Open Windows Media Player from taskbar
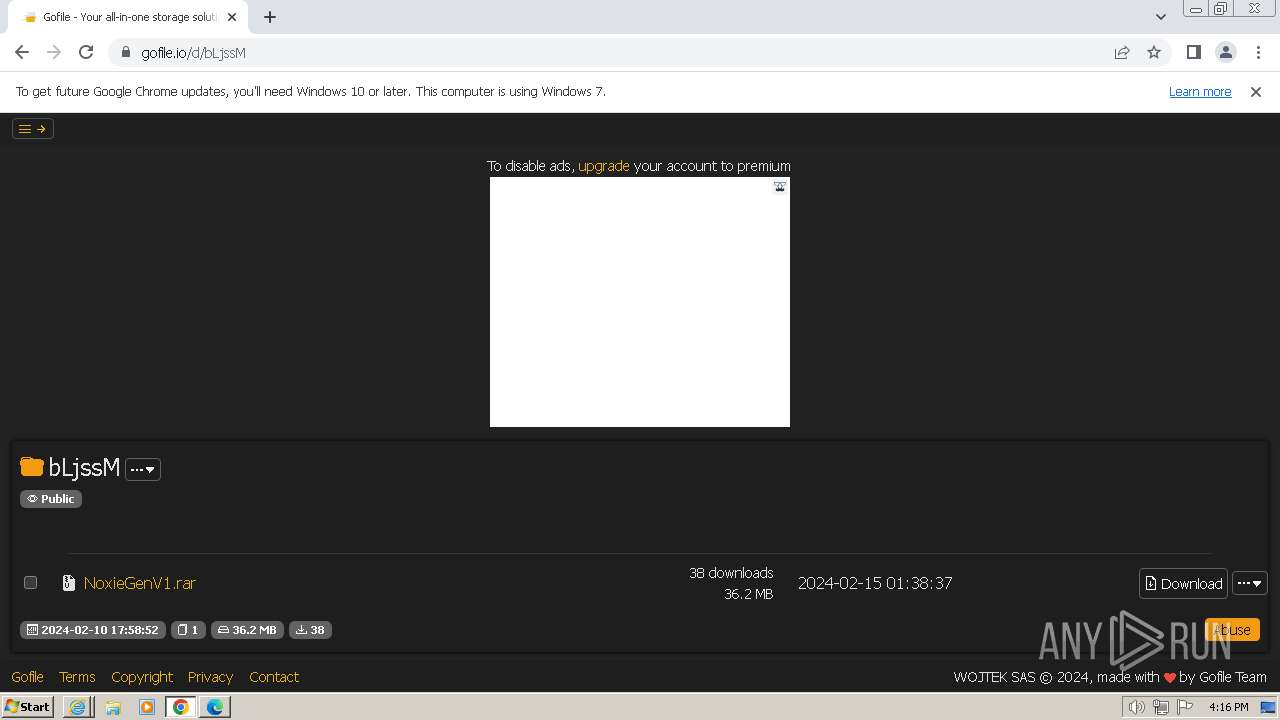Image resolution: width=1280 pixels, height=720 pixels. pos(147,707)
